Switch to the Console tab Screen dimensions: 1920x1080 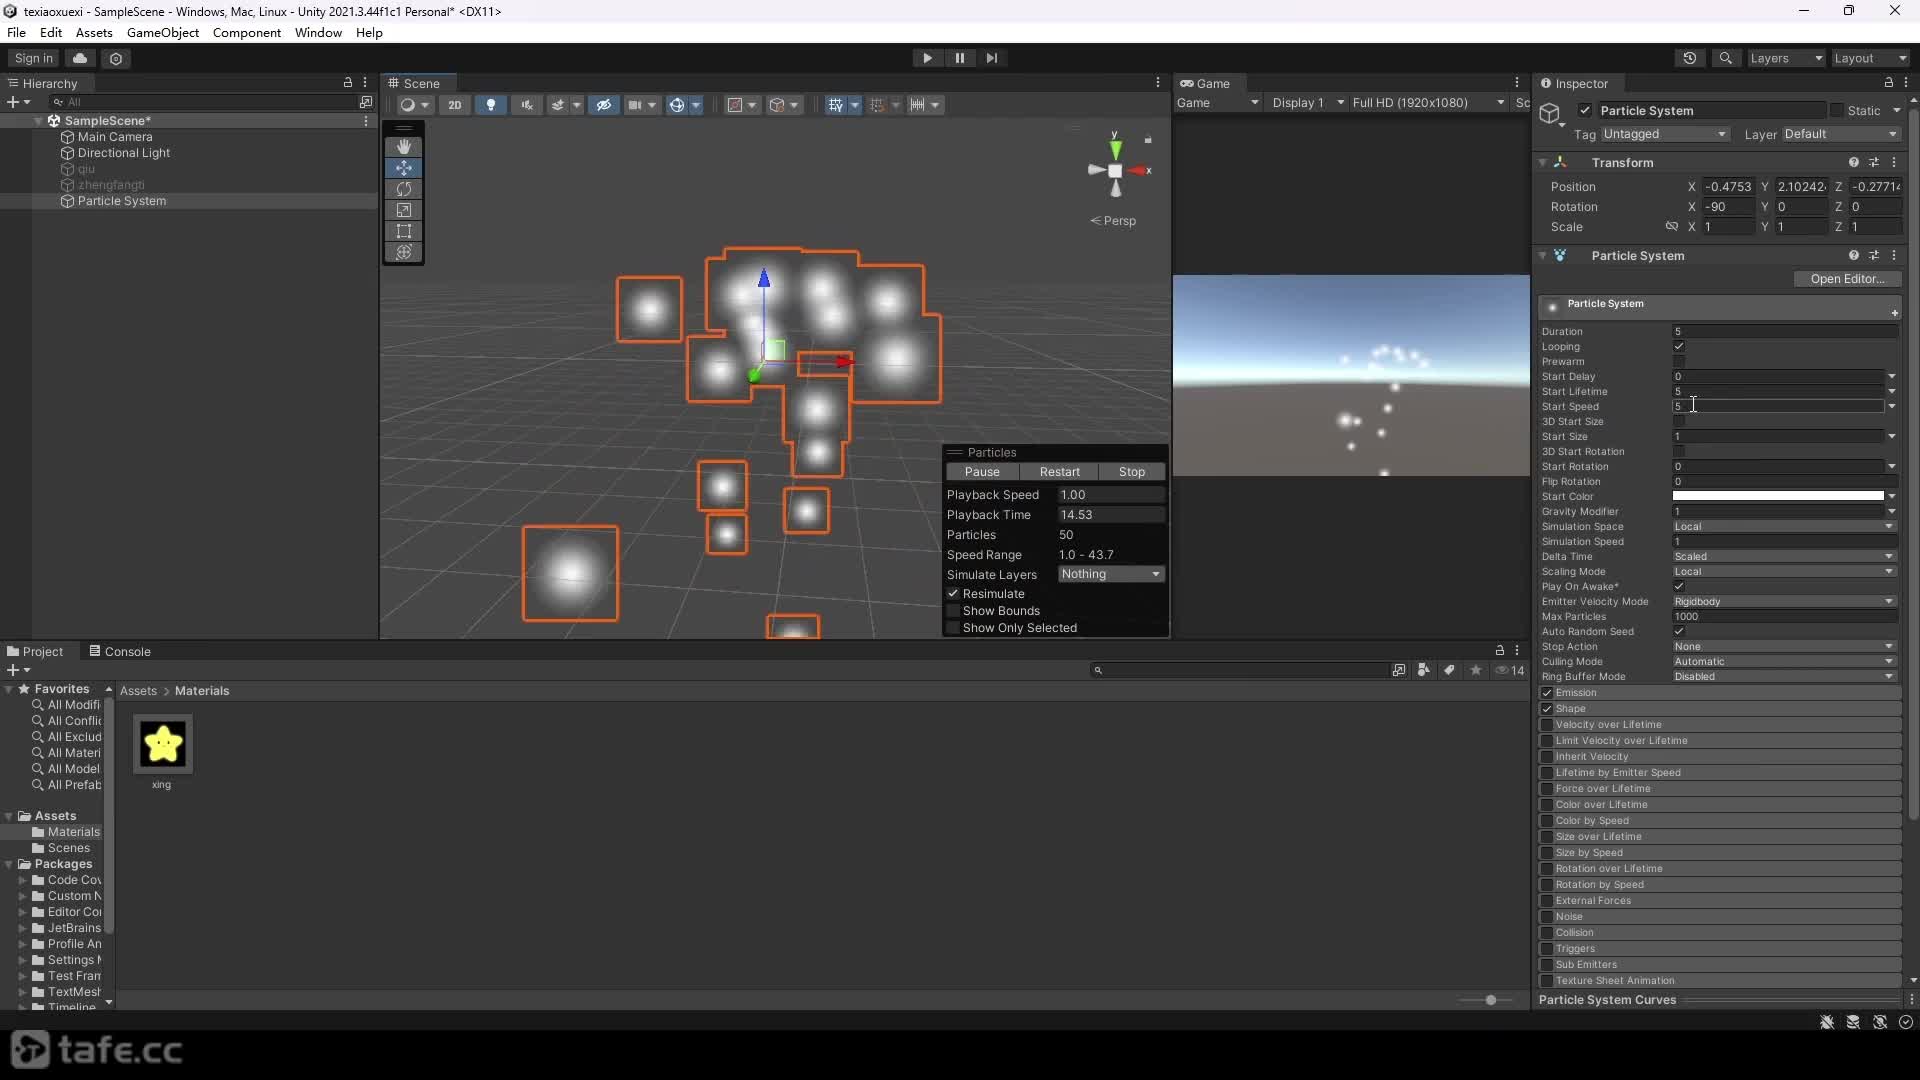point(120,652)
